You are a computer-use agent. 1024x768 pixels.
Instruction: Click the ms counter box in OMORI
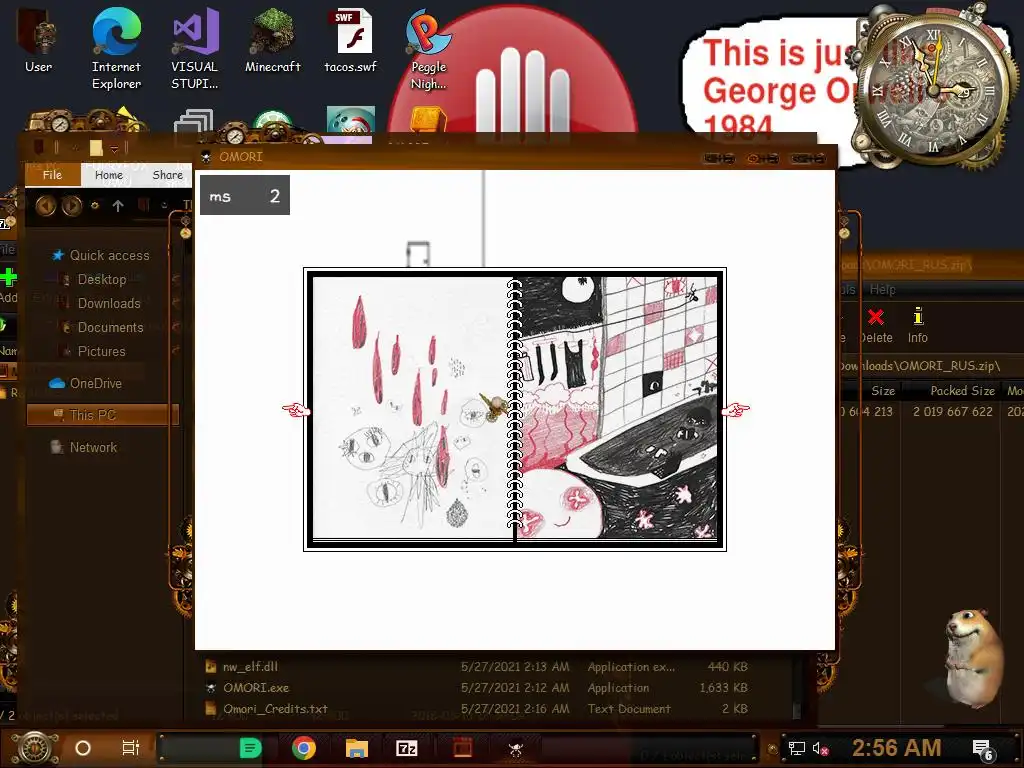pos(245,195)
